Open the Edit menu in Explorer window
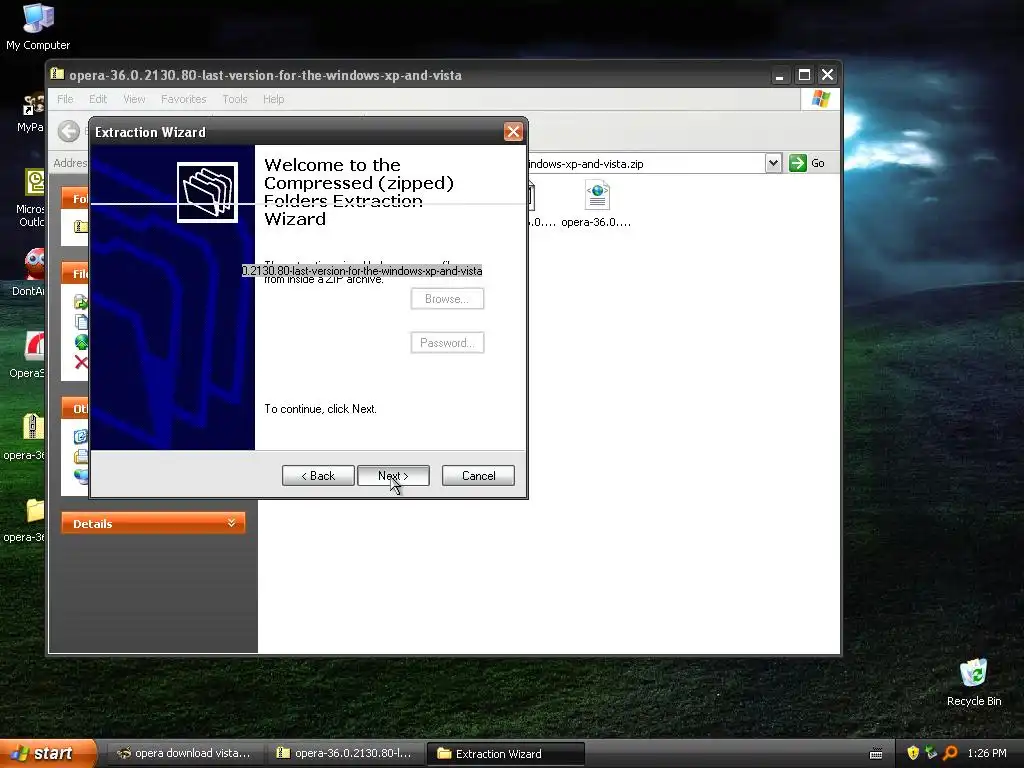This screenshot has height=768, width=1024. click(98, 99)
